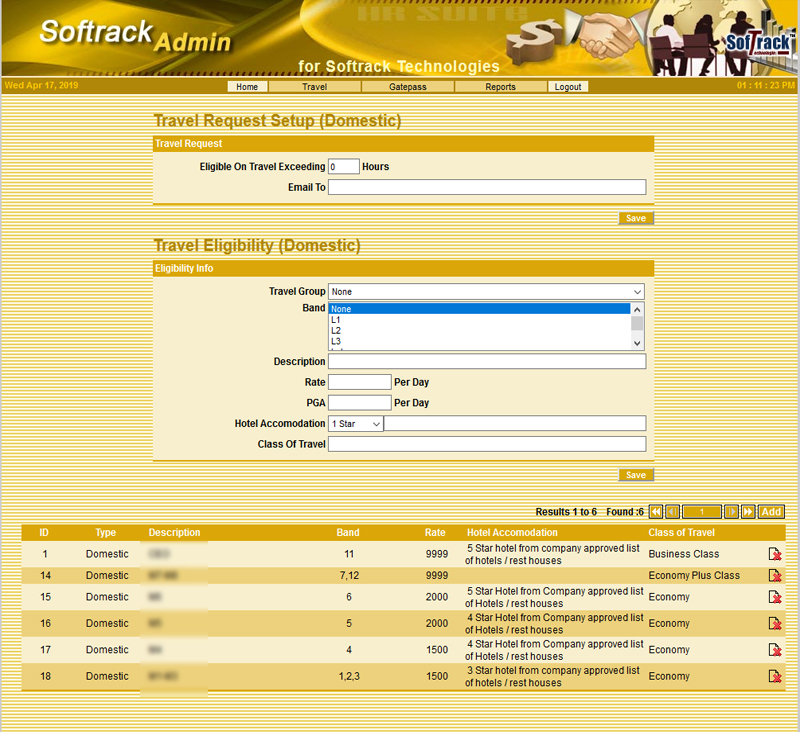Open the Travel menu
Image resolution: width=800 pixels, height=732 pixels.
coord(315,87)
